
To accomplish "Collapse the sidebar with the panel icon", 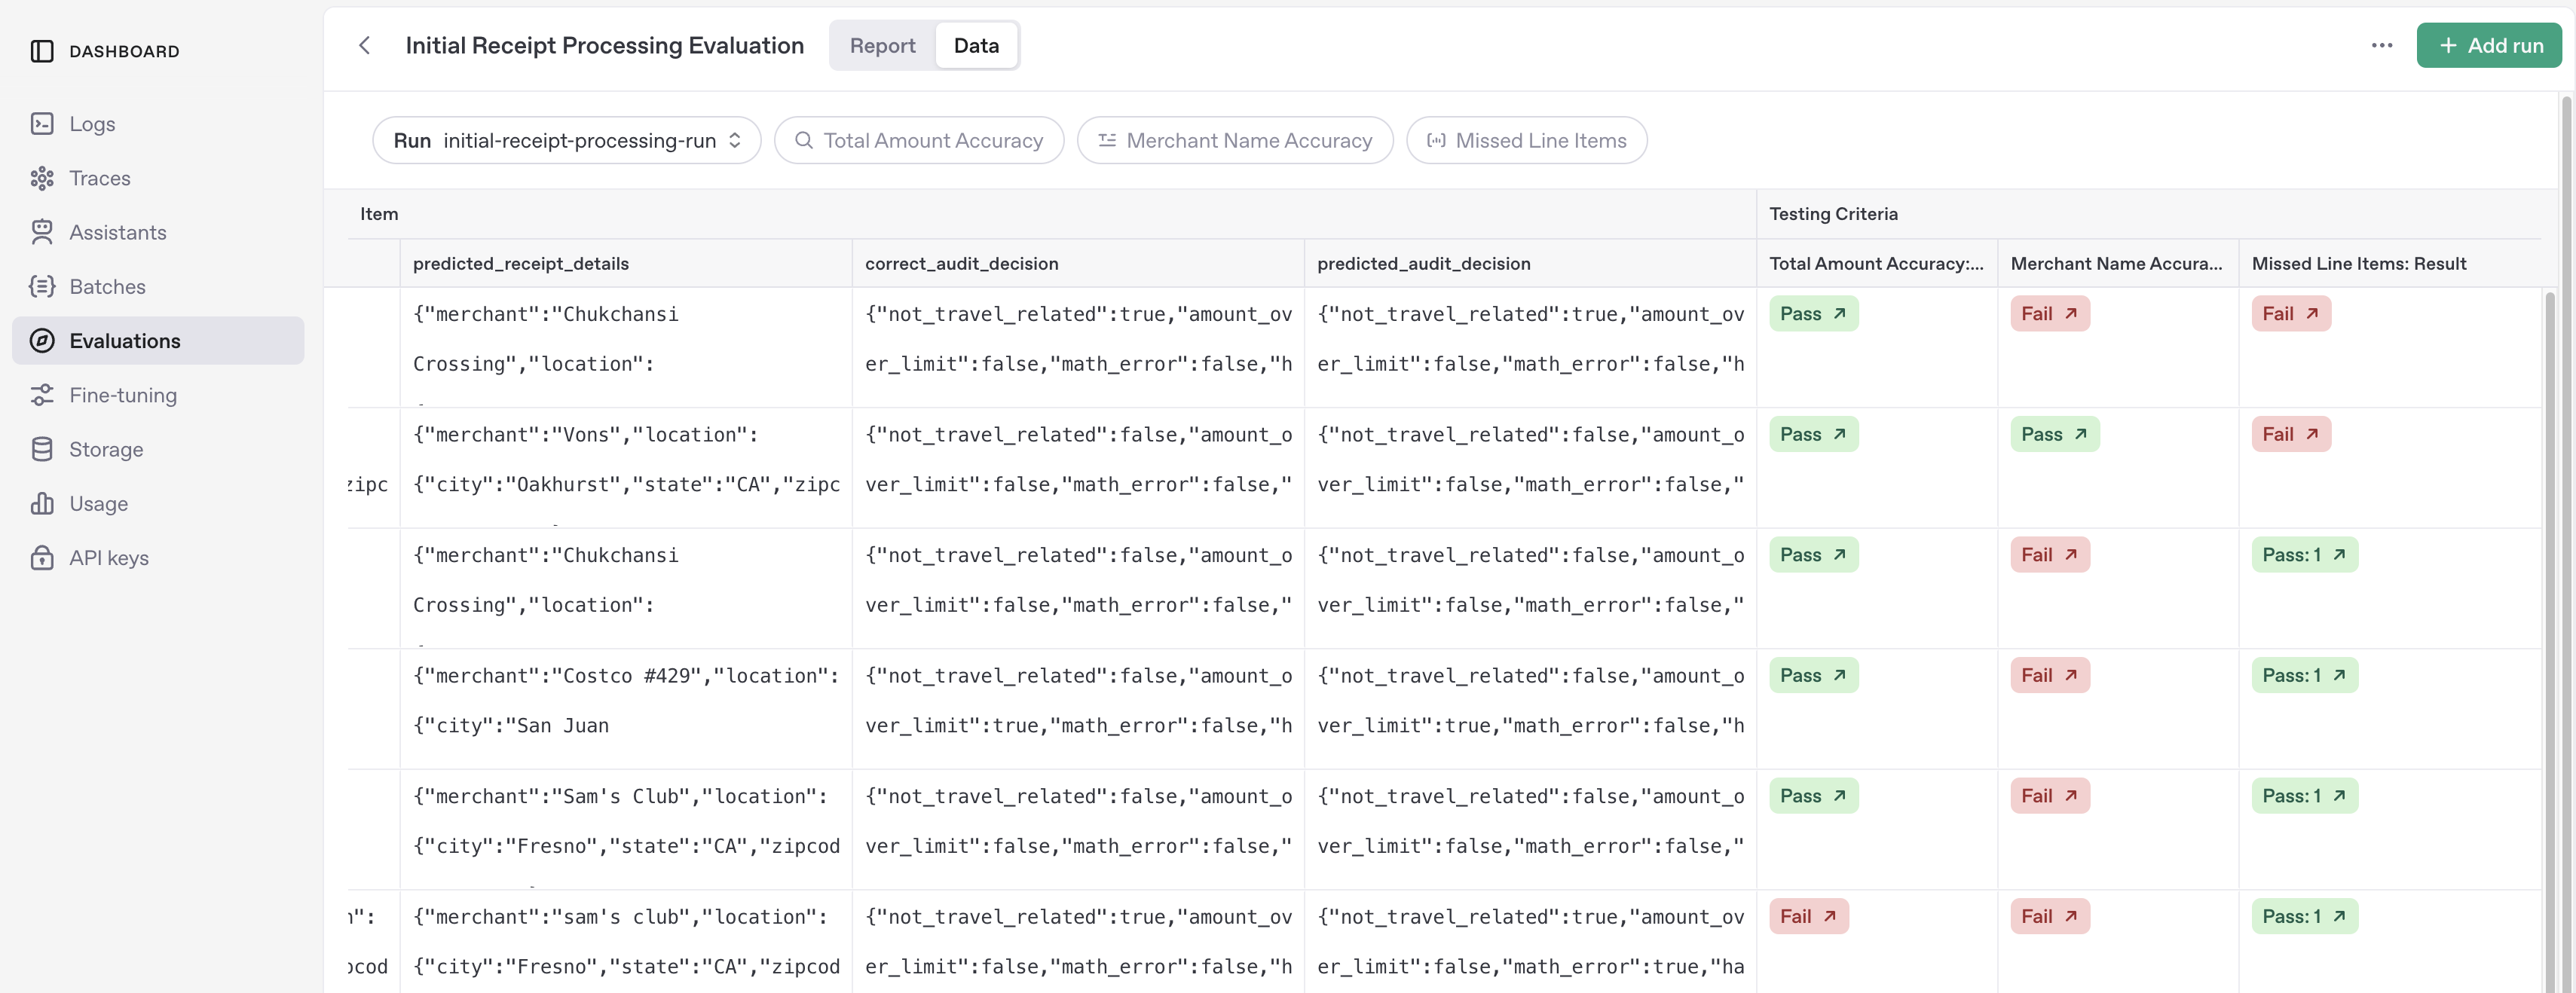I will (x=41, y=51).
